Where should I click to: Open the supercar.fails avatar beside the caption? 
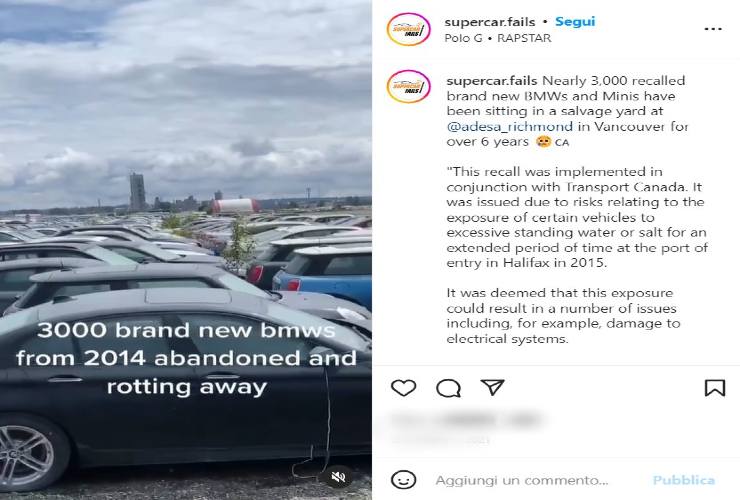point(409,86)
